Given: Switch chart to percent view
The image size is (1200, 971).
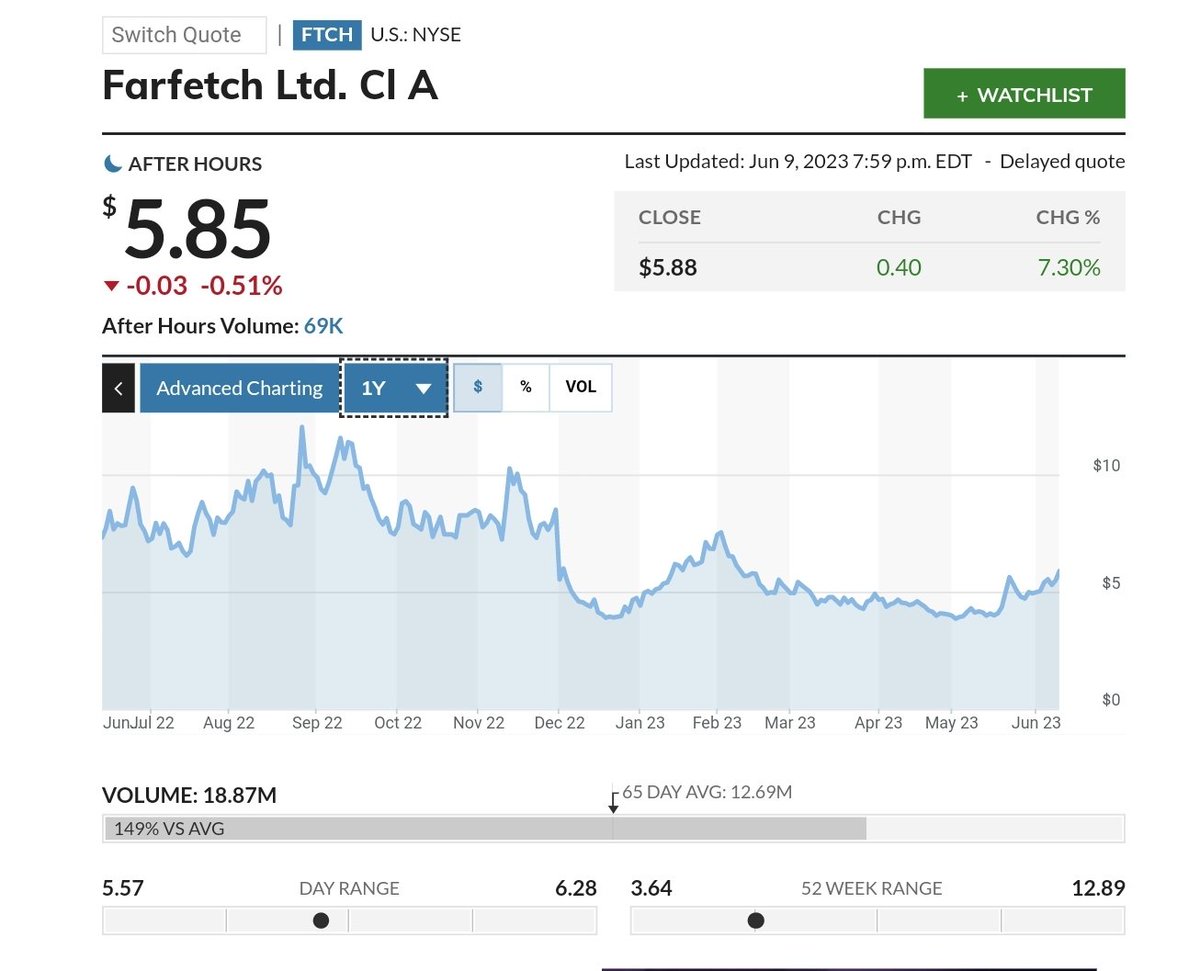Looking at the screenshot, I should pos(526,387).
